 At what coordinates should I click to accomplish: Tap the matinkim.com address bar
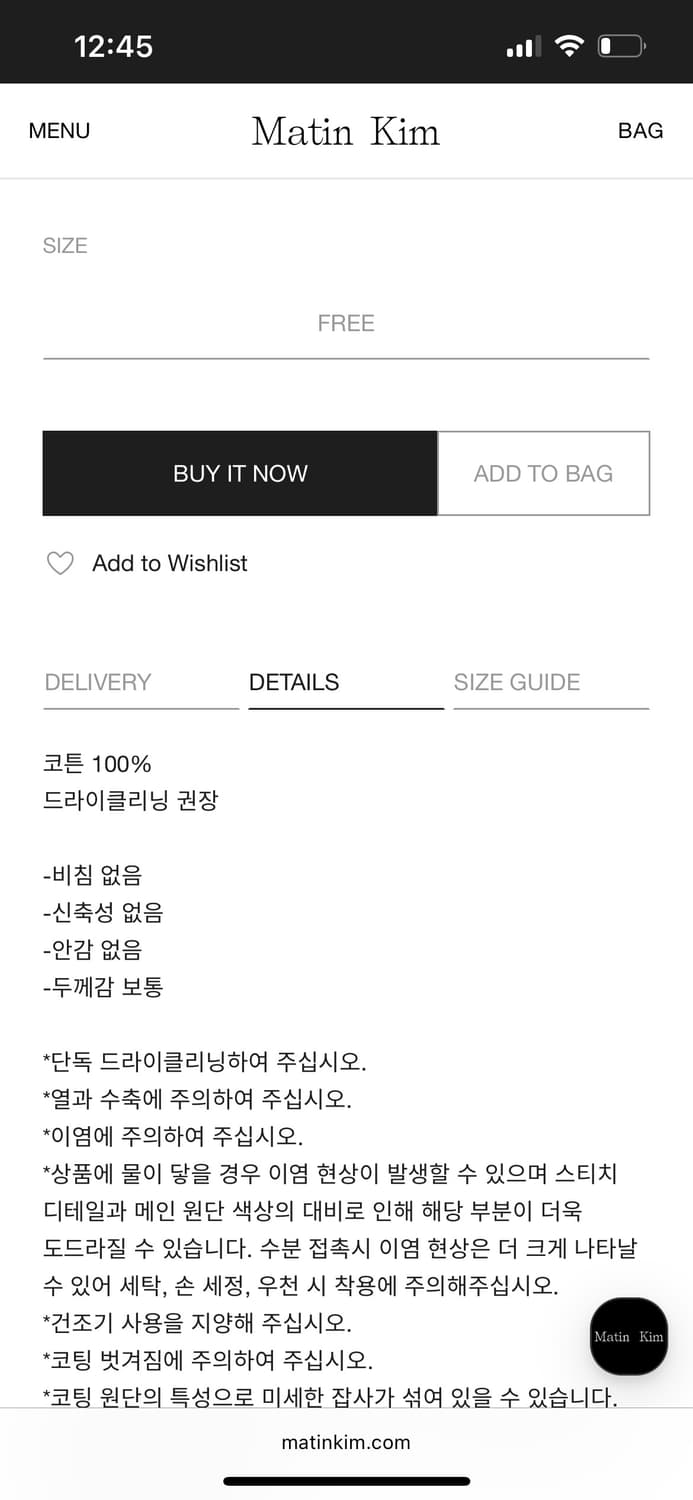pyautogui.click(x=346, y=1442)
